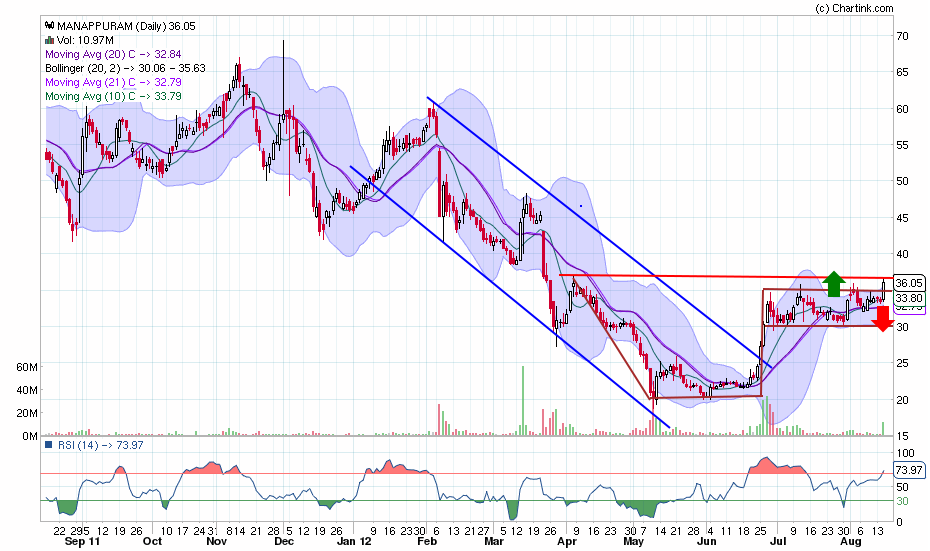Click the Jul month label

(778, 542)
